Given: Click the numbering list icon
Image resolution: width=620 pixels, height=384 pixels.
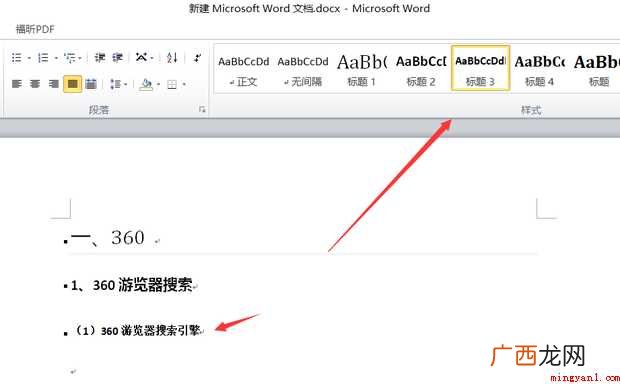Looking at the screenshot, I should [x=43, y=58].
